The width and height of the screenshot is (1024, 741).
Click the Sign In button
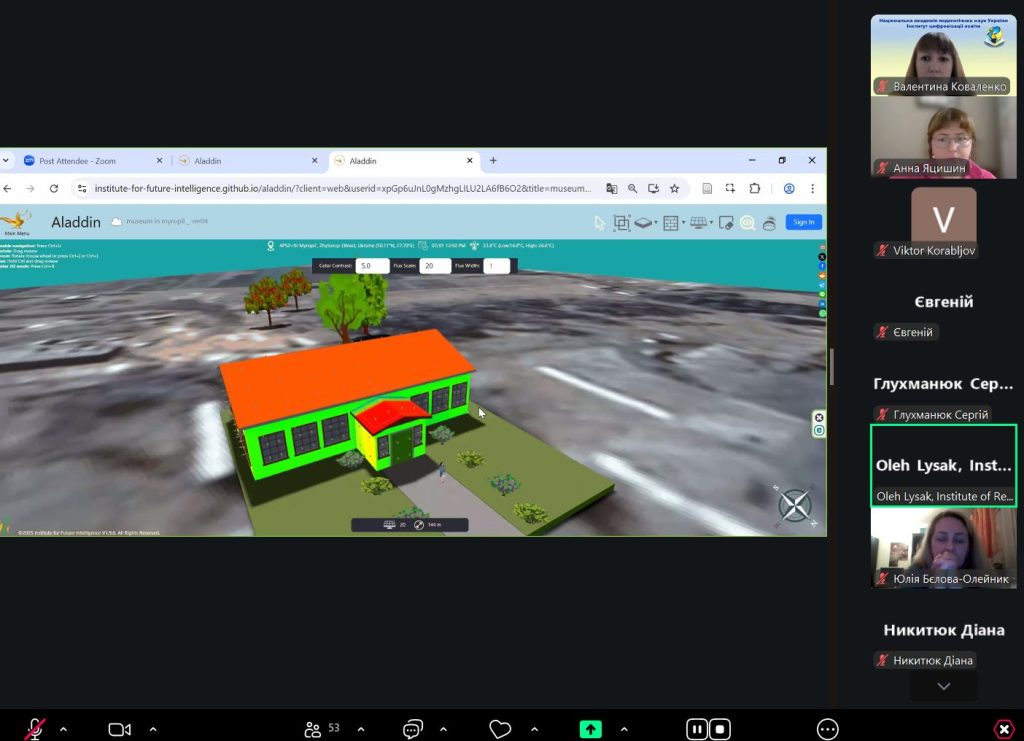point(803,222)
